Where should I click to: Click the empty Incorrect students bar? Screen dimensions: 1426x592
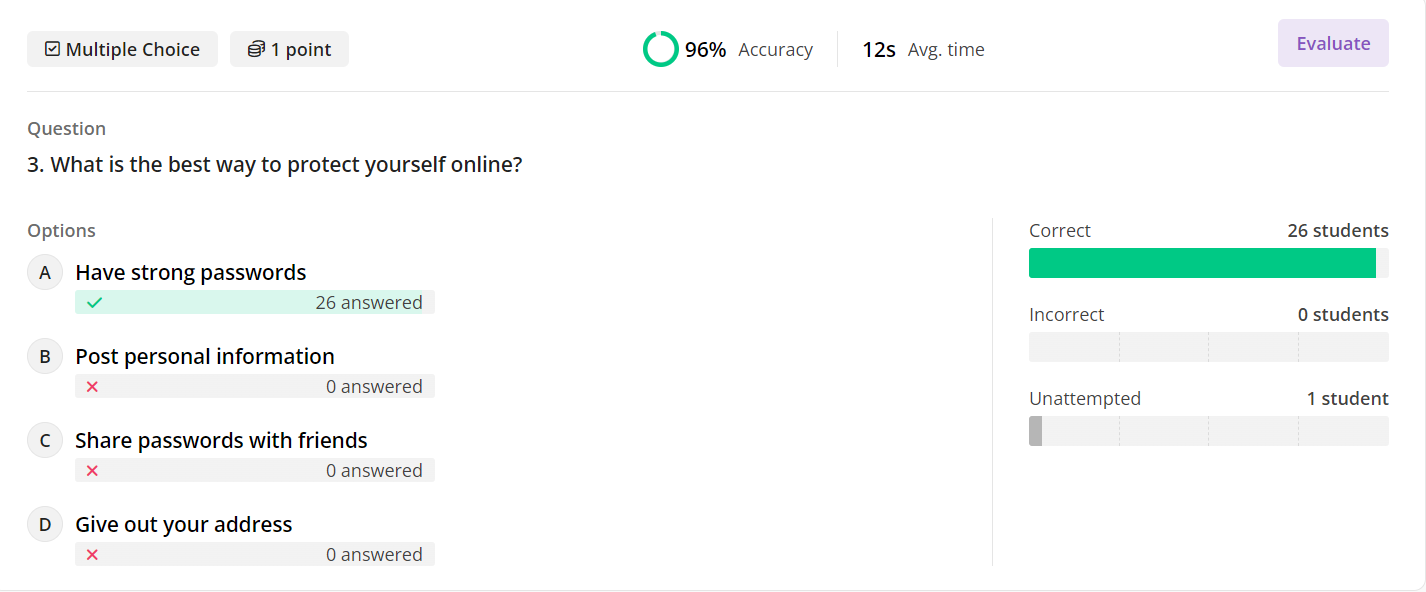1208,347
